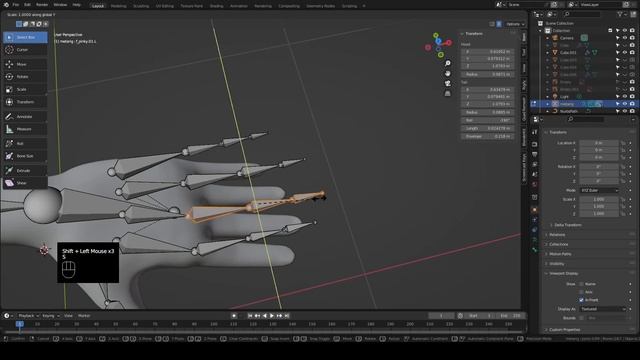
Task: Open the File menu
Action: click(x=16, y=5)
